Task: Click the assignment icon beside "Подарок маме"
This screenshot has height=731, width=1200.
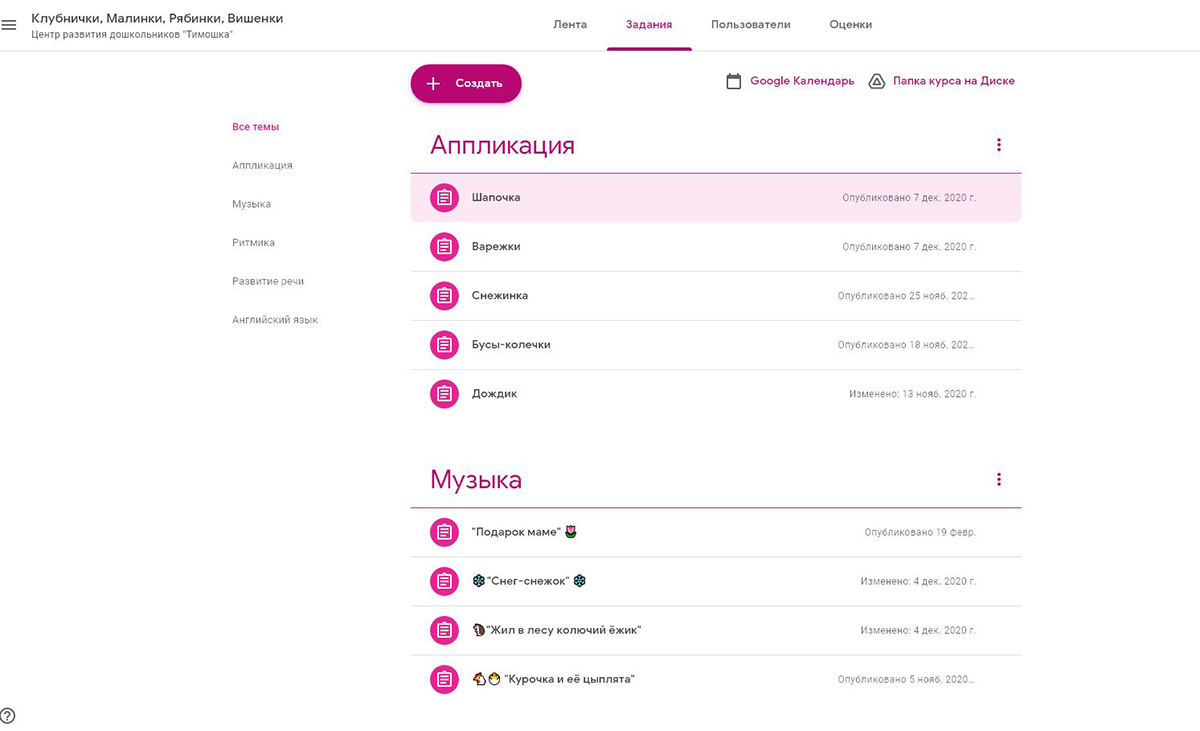Action: point(444,532)
